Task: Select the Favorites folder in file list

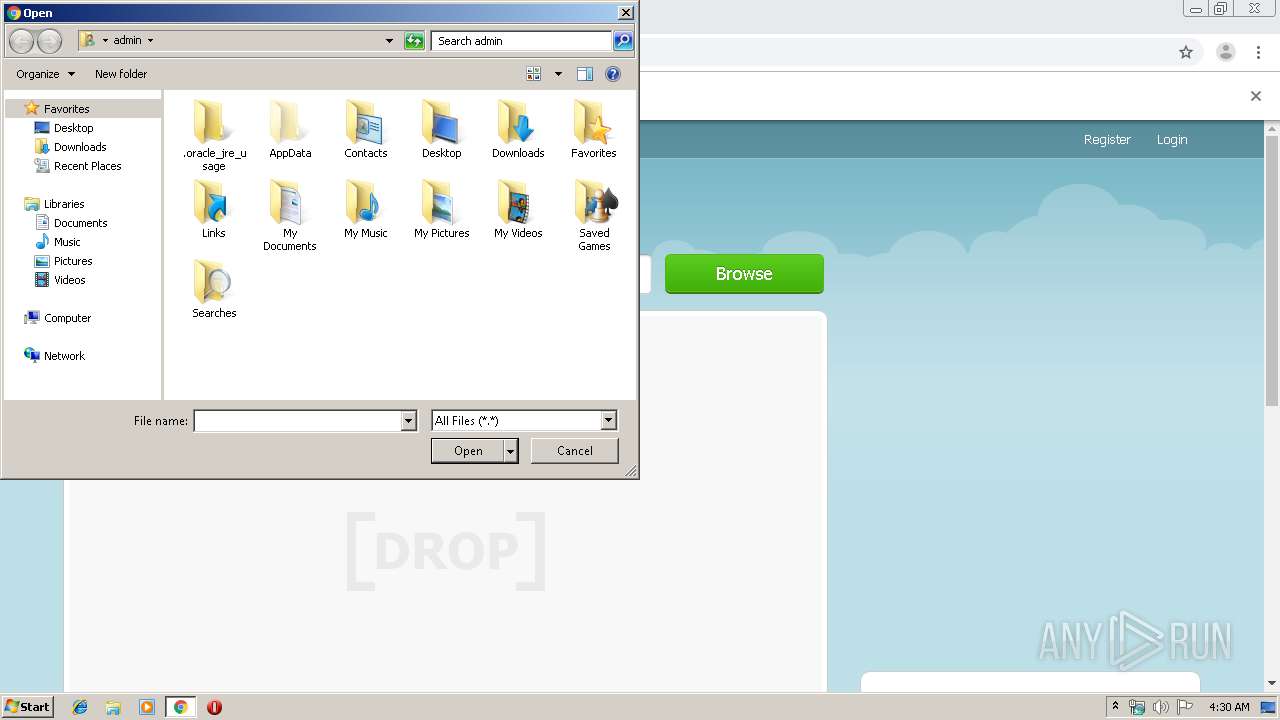Action: (594, 129)
